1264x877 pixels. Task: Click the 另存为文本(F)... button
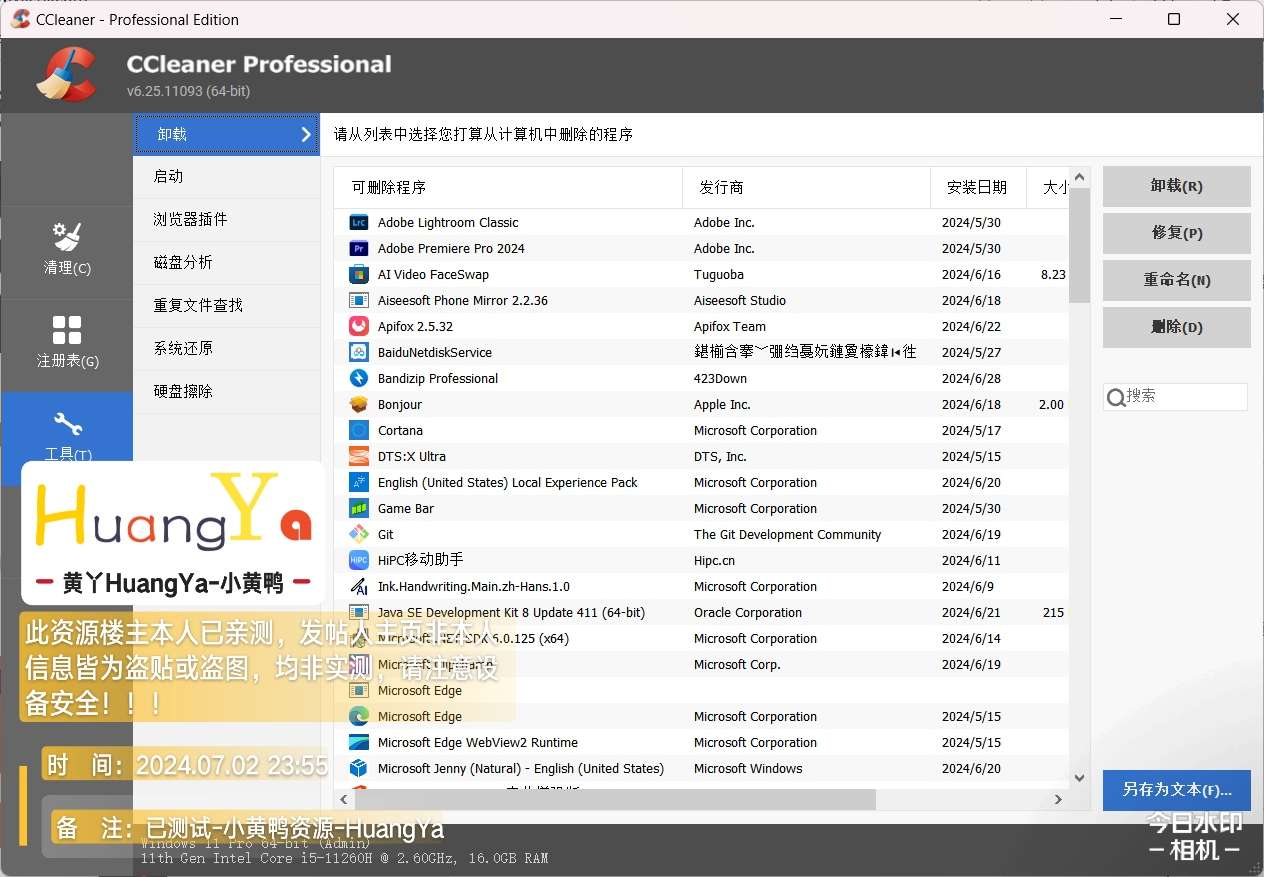point(1176,790)
